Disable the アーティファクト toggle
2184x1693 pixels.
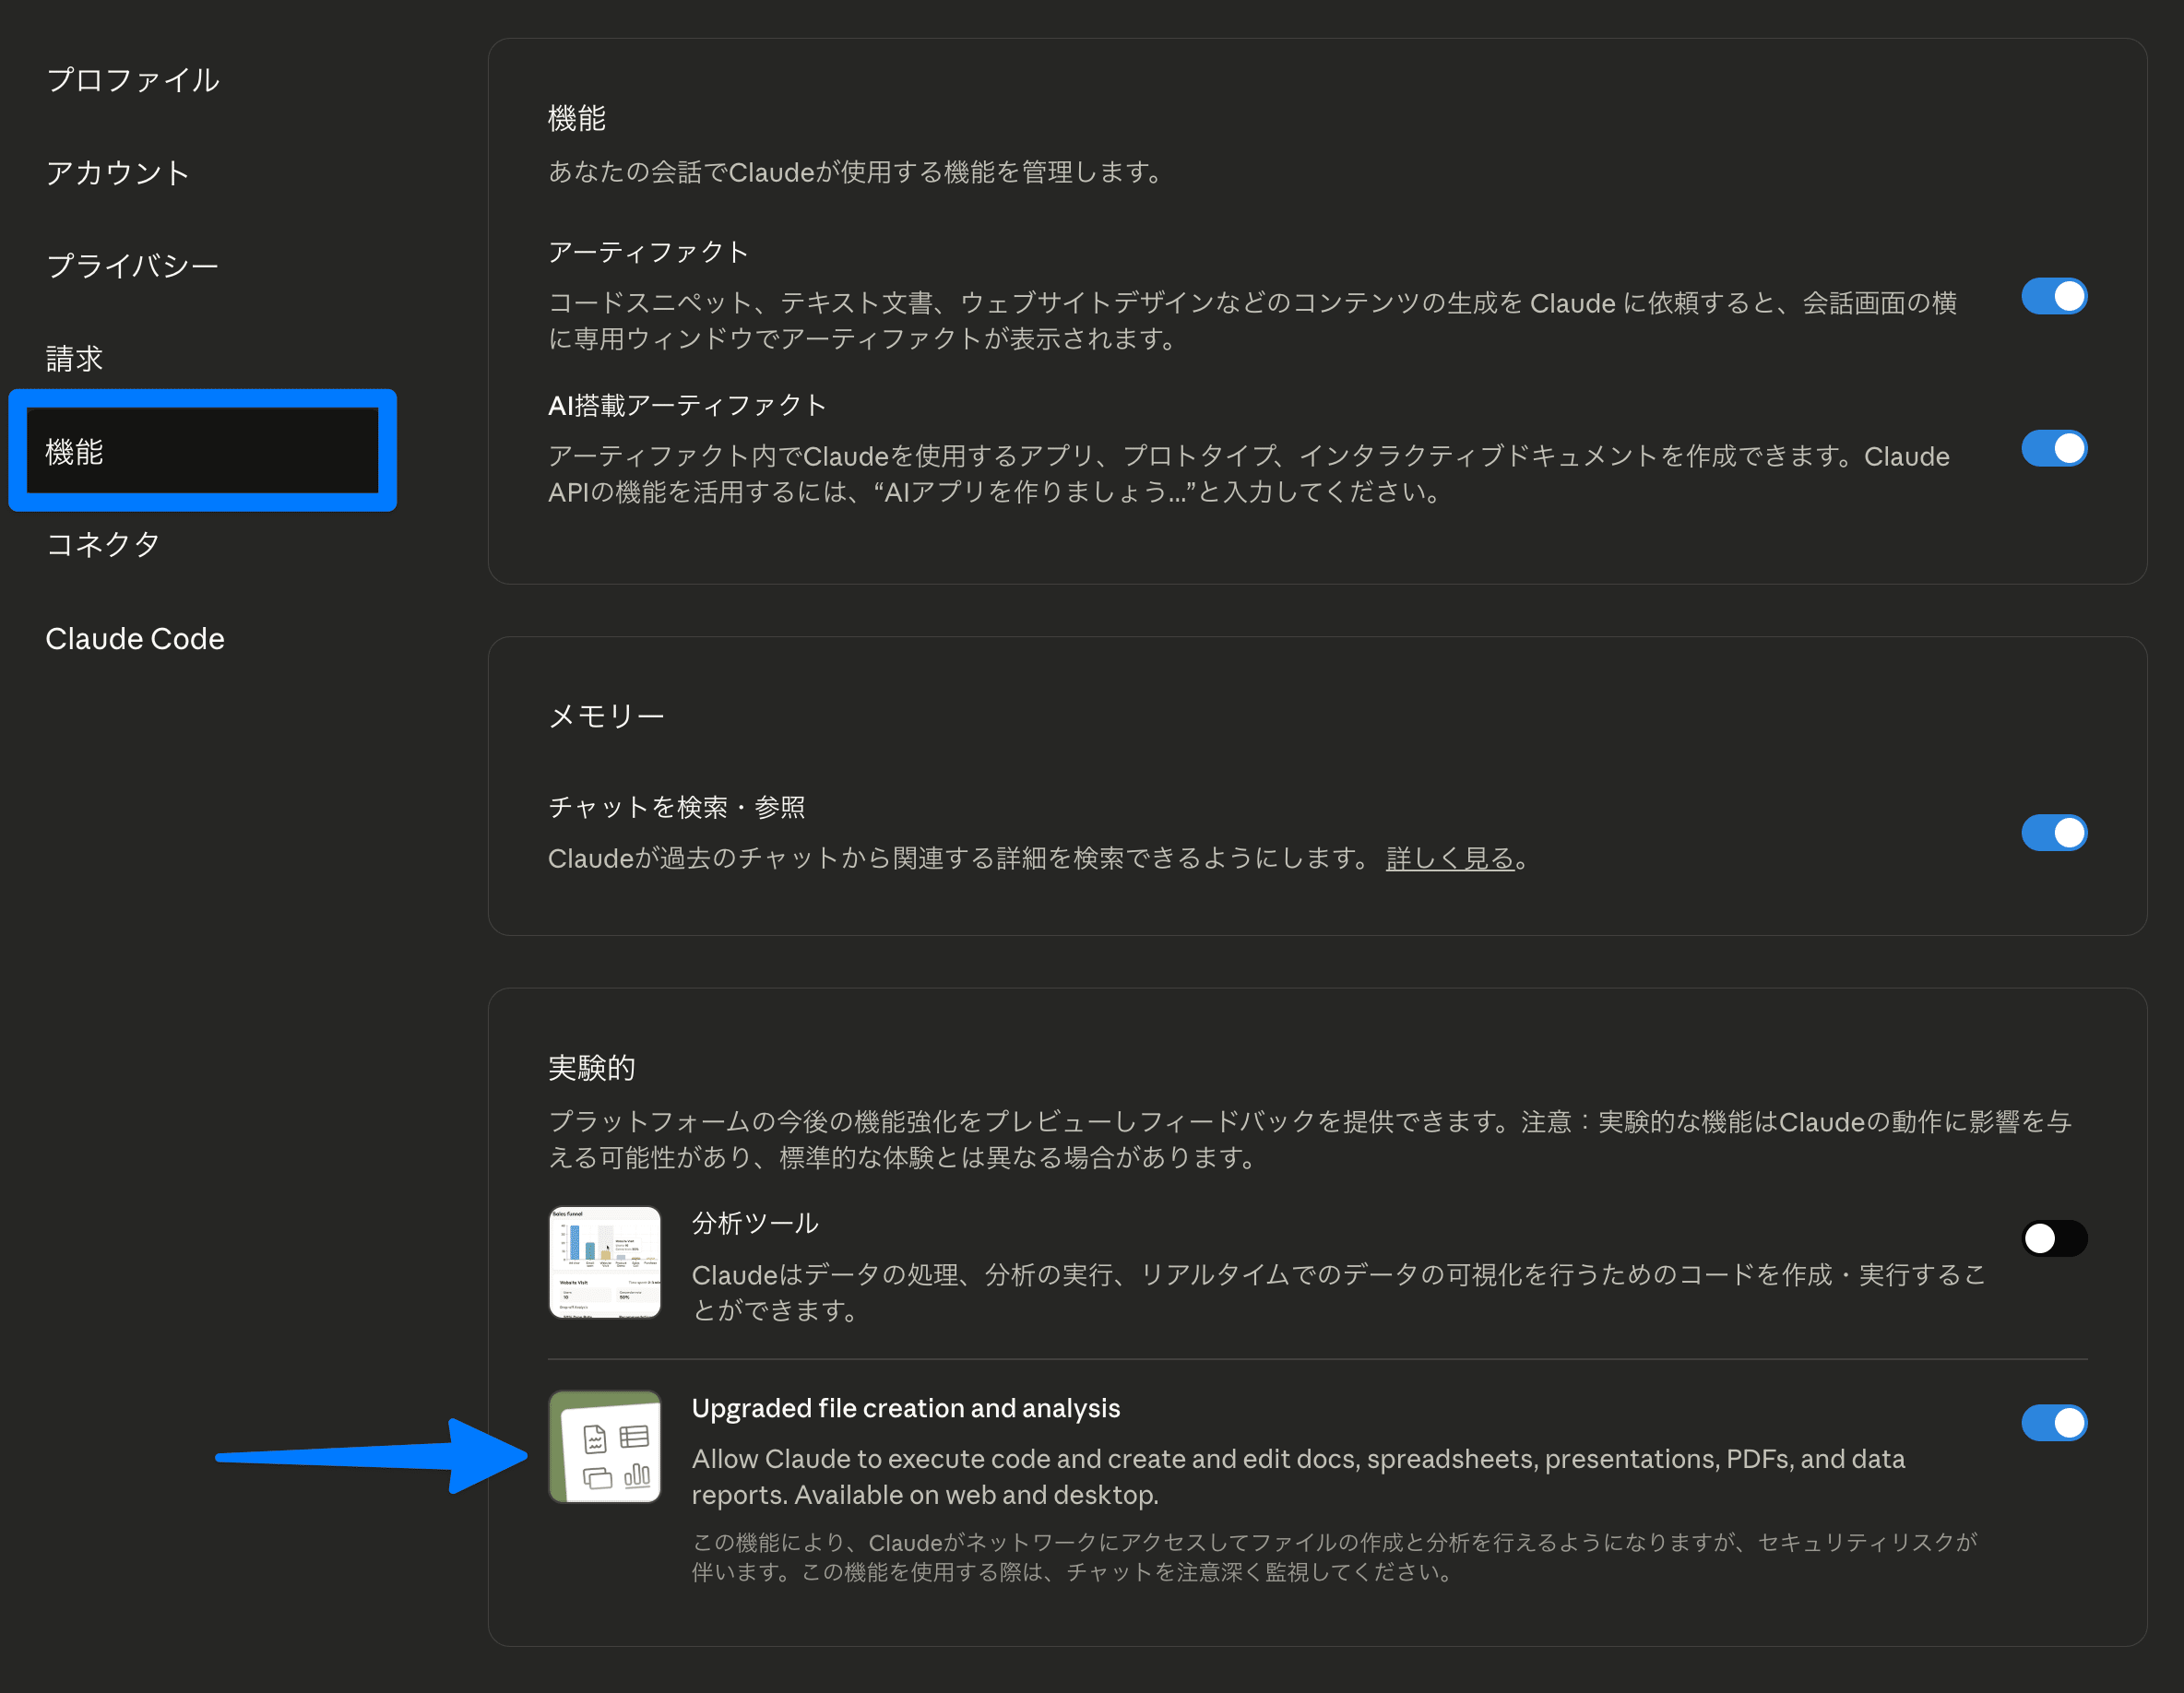(2053, 297)
